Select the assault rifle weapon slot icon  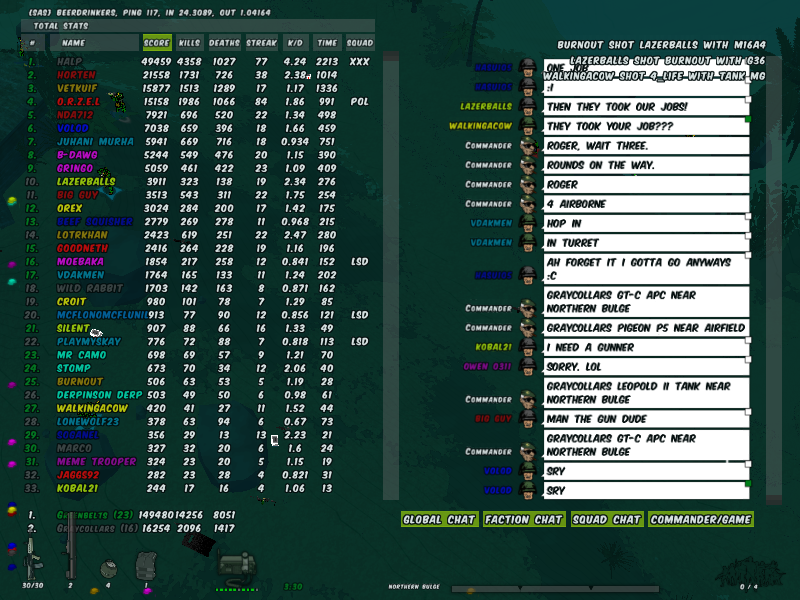(33, 560)
